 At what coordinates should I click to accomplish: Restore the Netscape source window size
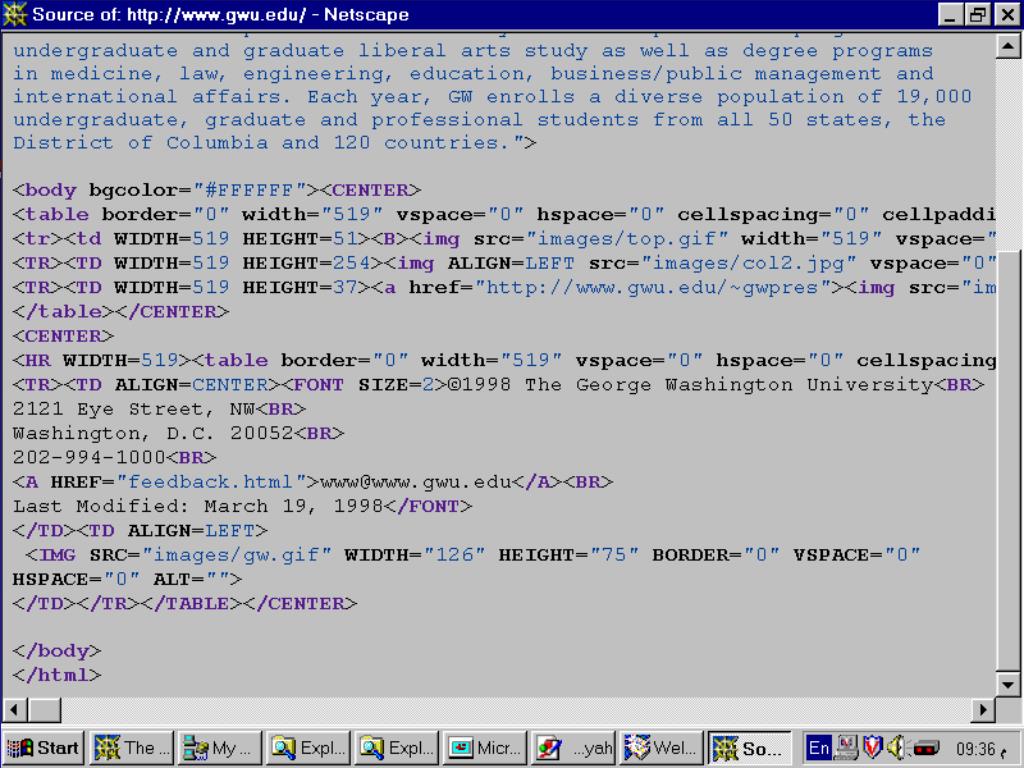pyautogui.click(x=978, y=14)
